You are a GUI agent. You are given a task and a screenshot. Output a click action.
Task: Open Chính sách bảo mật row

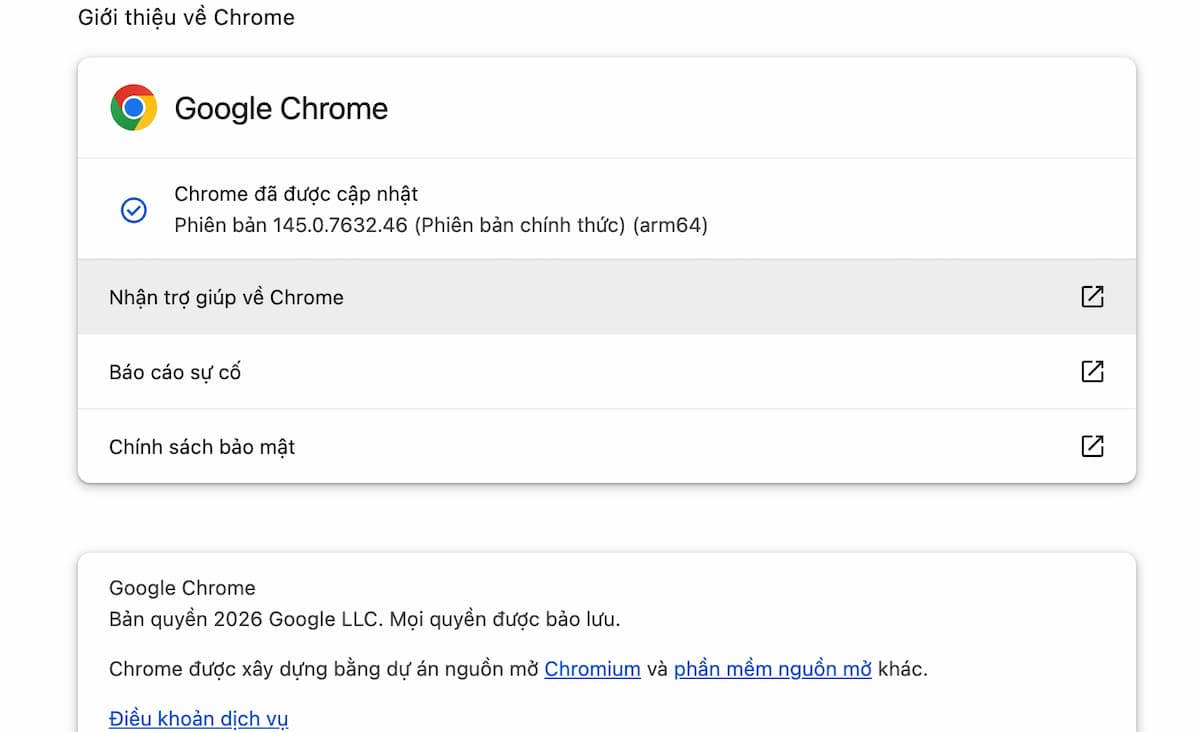(607, 446)
